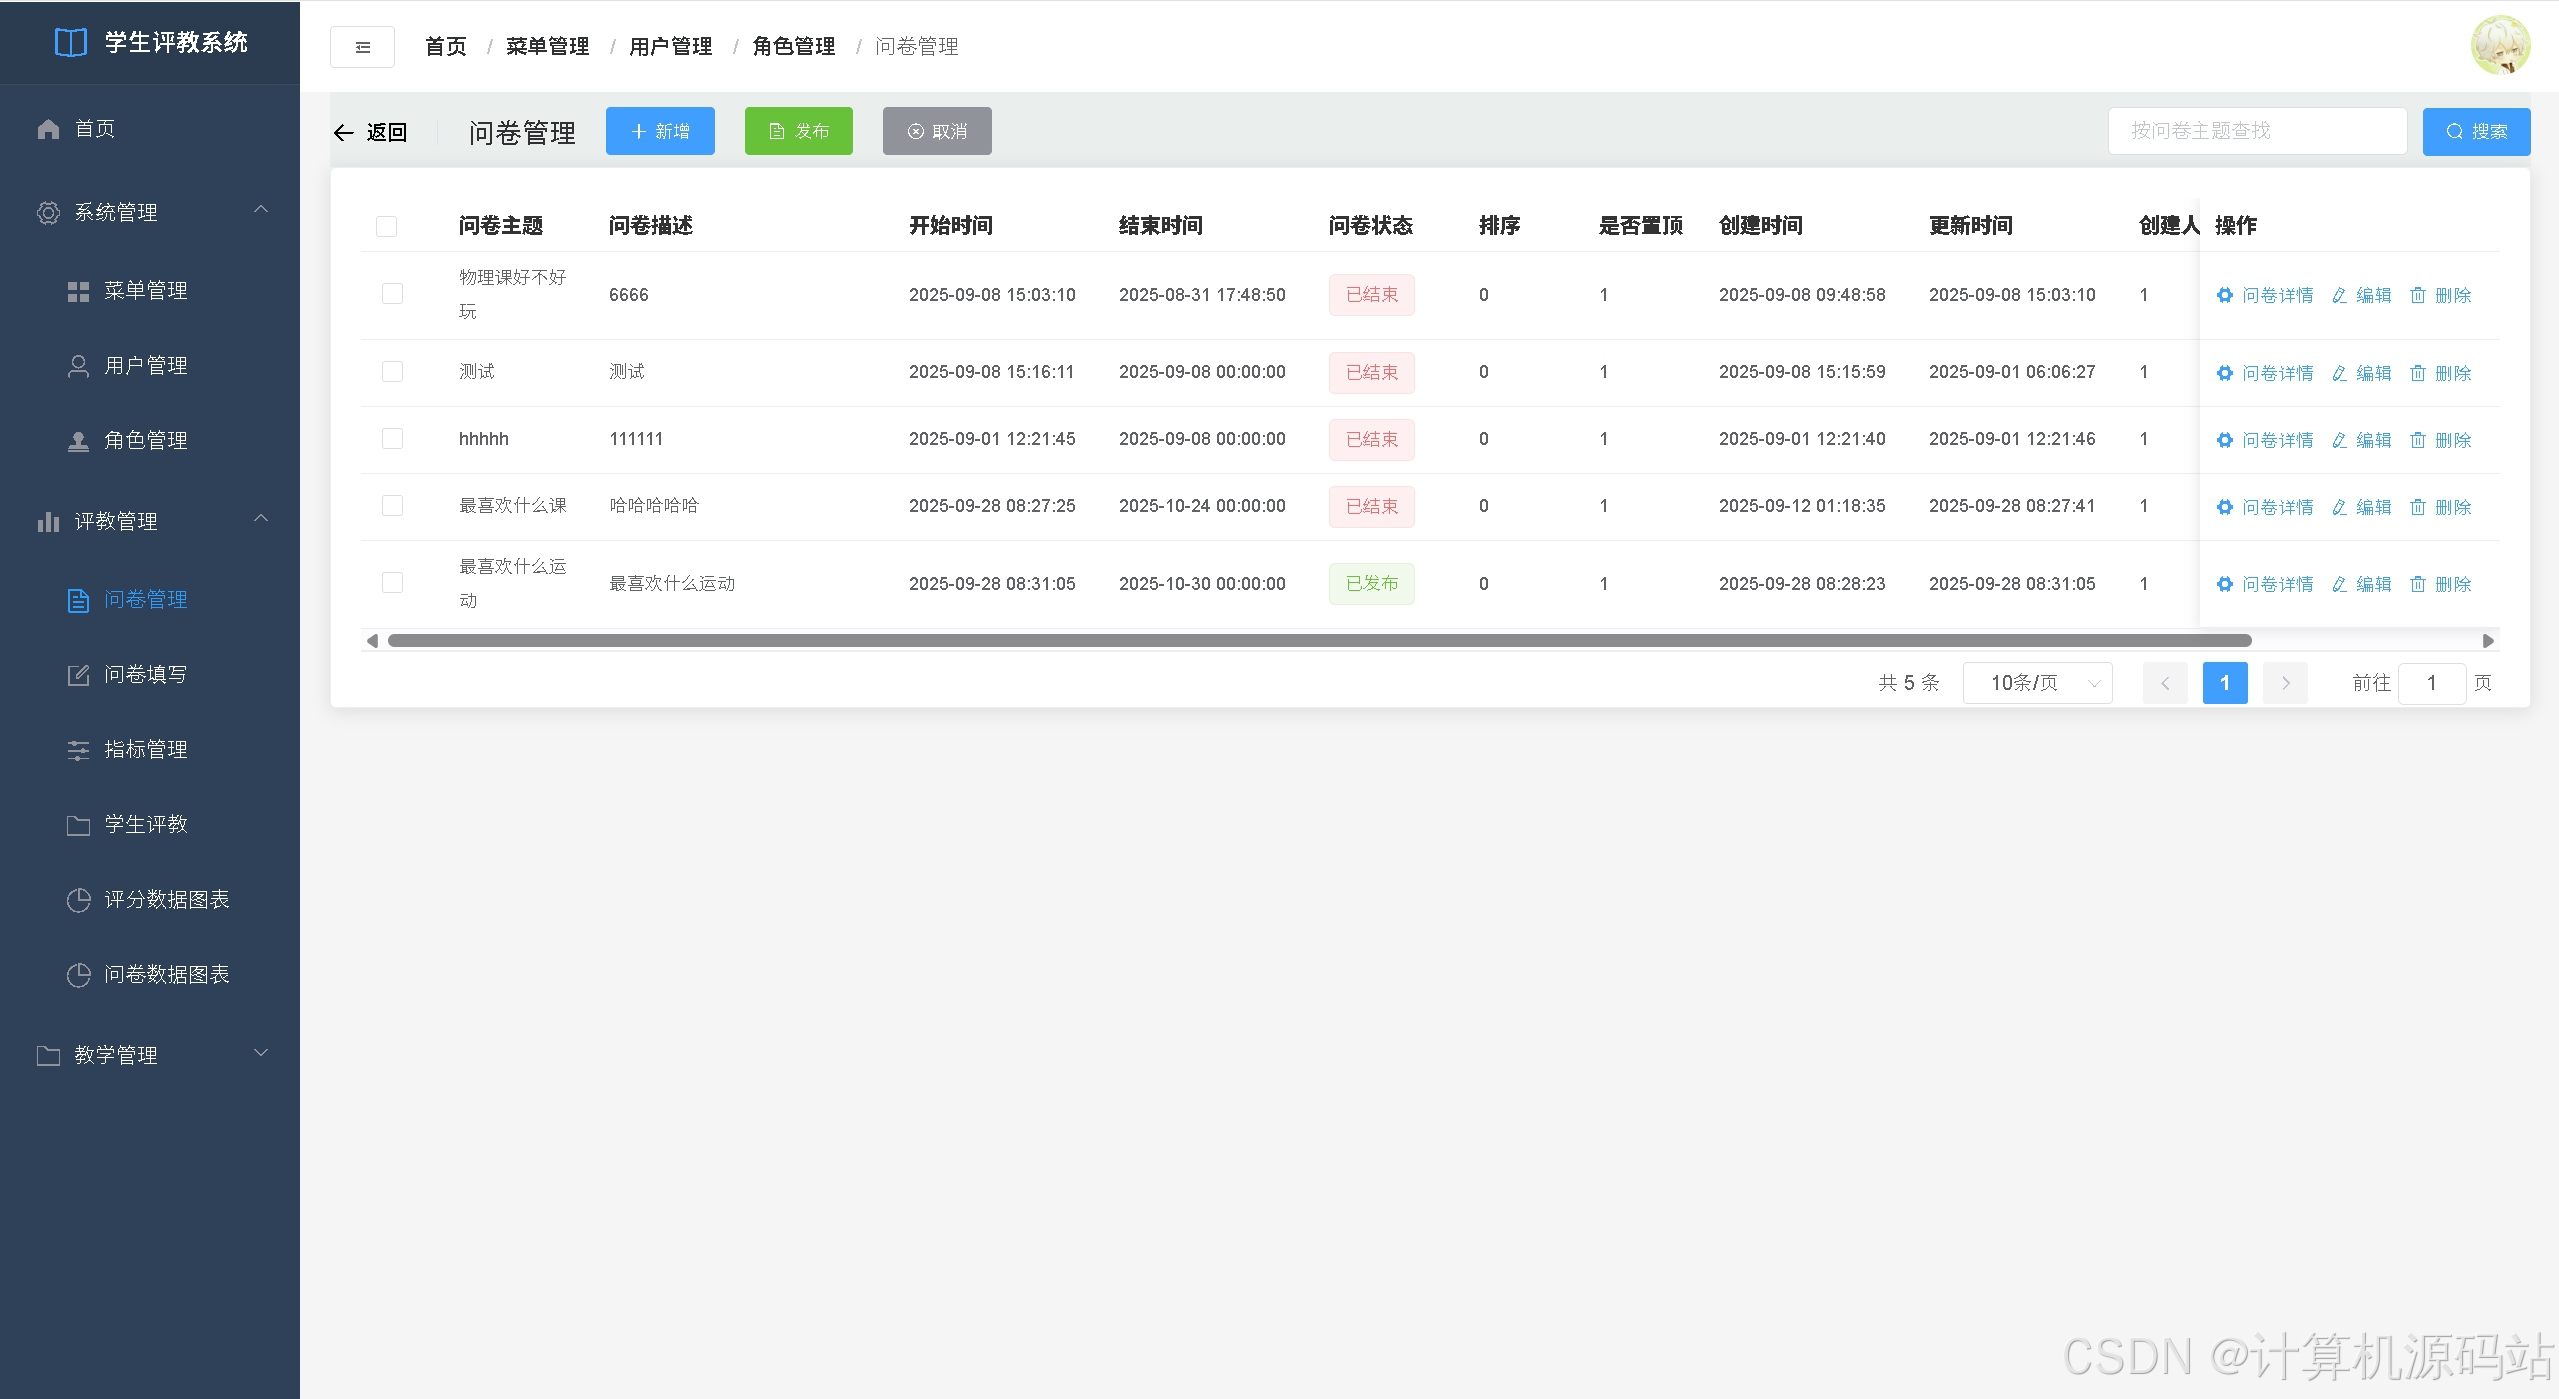Screen dimensions: 2559x1399
Task: Click the home icon beside 首页 in sidebar
Action: 48,129
